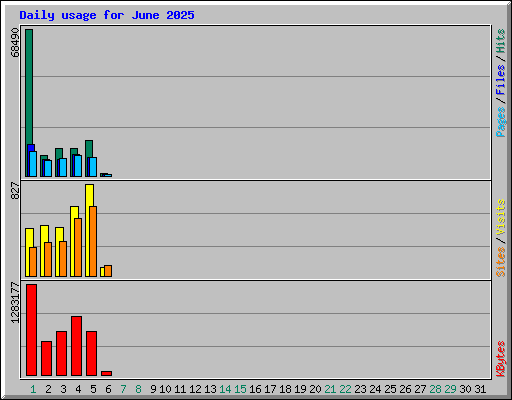Click green weekend day label 22

pyautogui.click(x=345, y=389)
